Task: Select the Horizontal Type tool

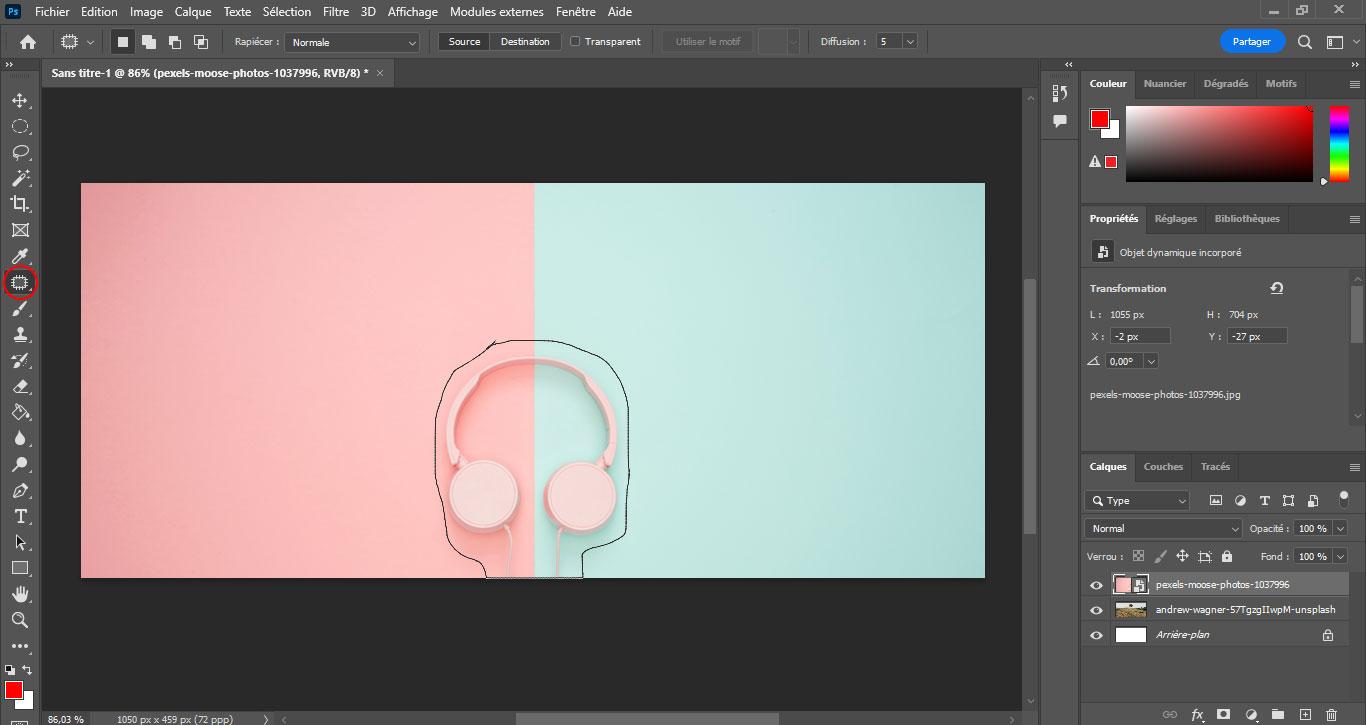Action: point(19,517)
